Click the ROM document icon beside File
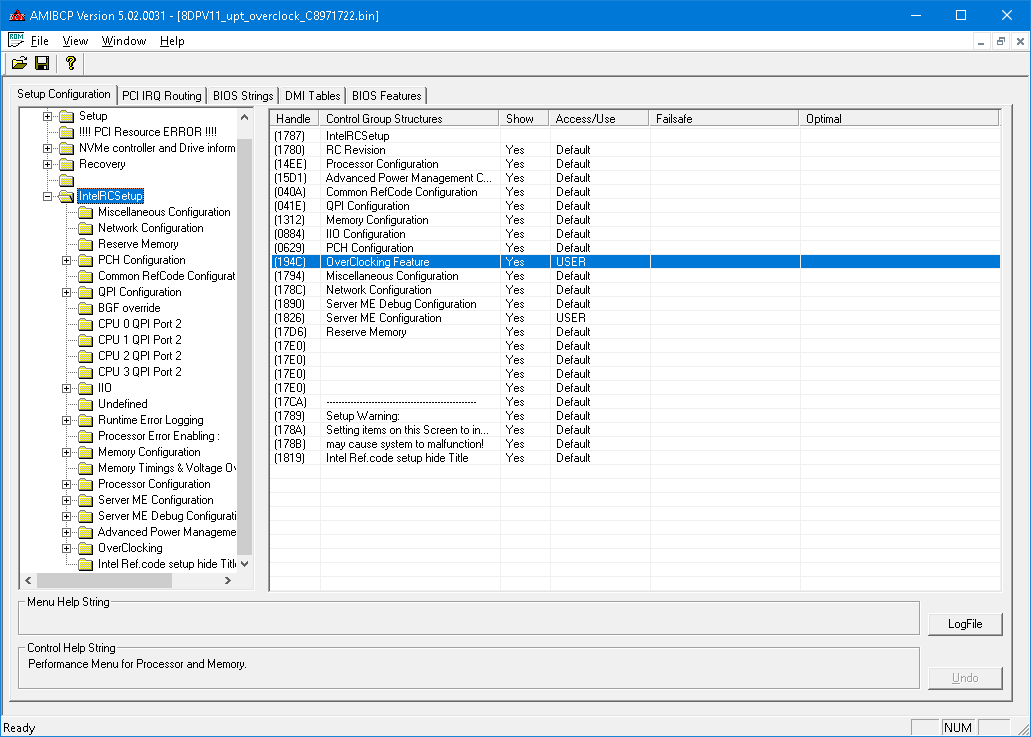 pos(16,40)
